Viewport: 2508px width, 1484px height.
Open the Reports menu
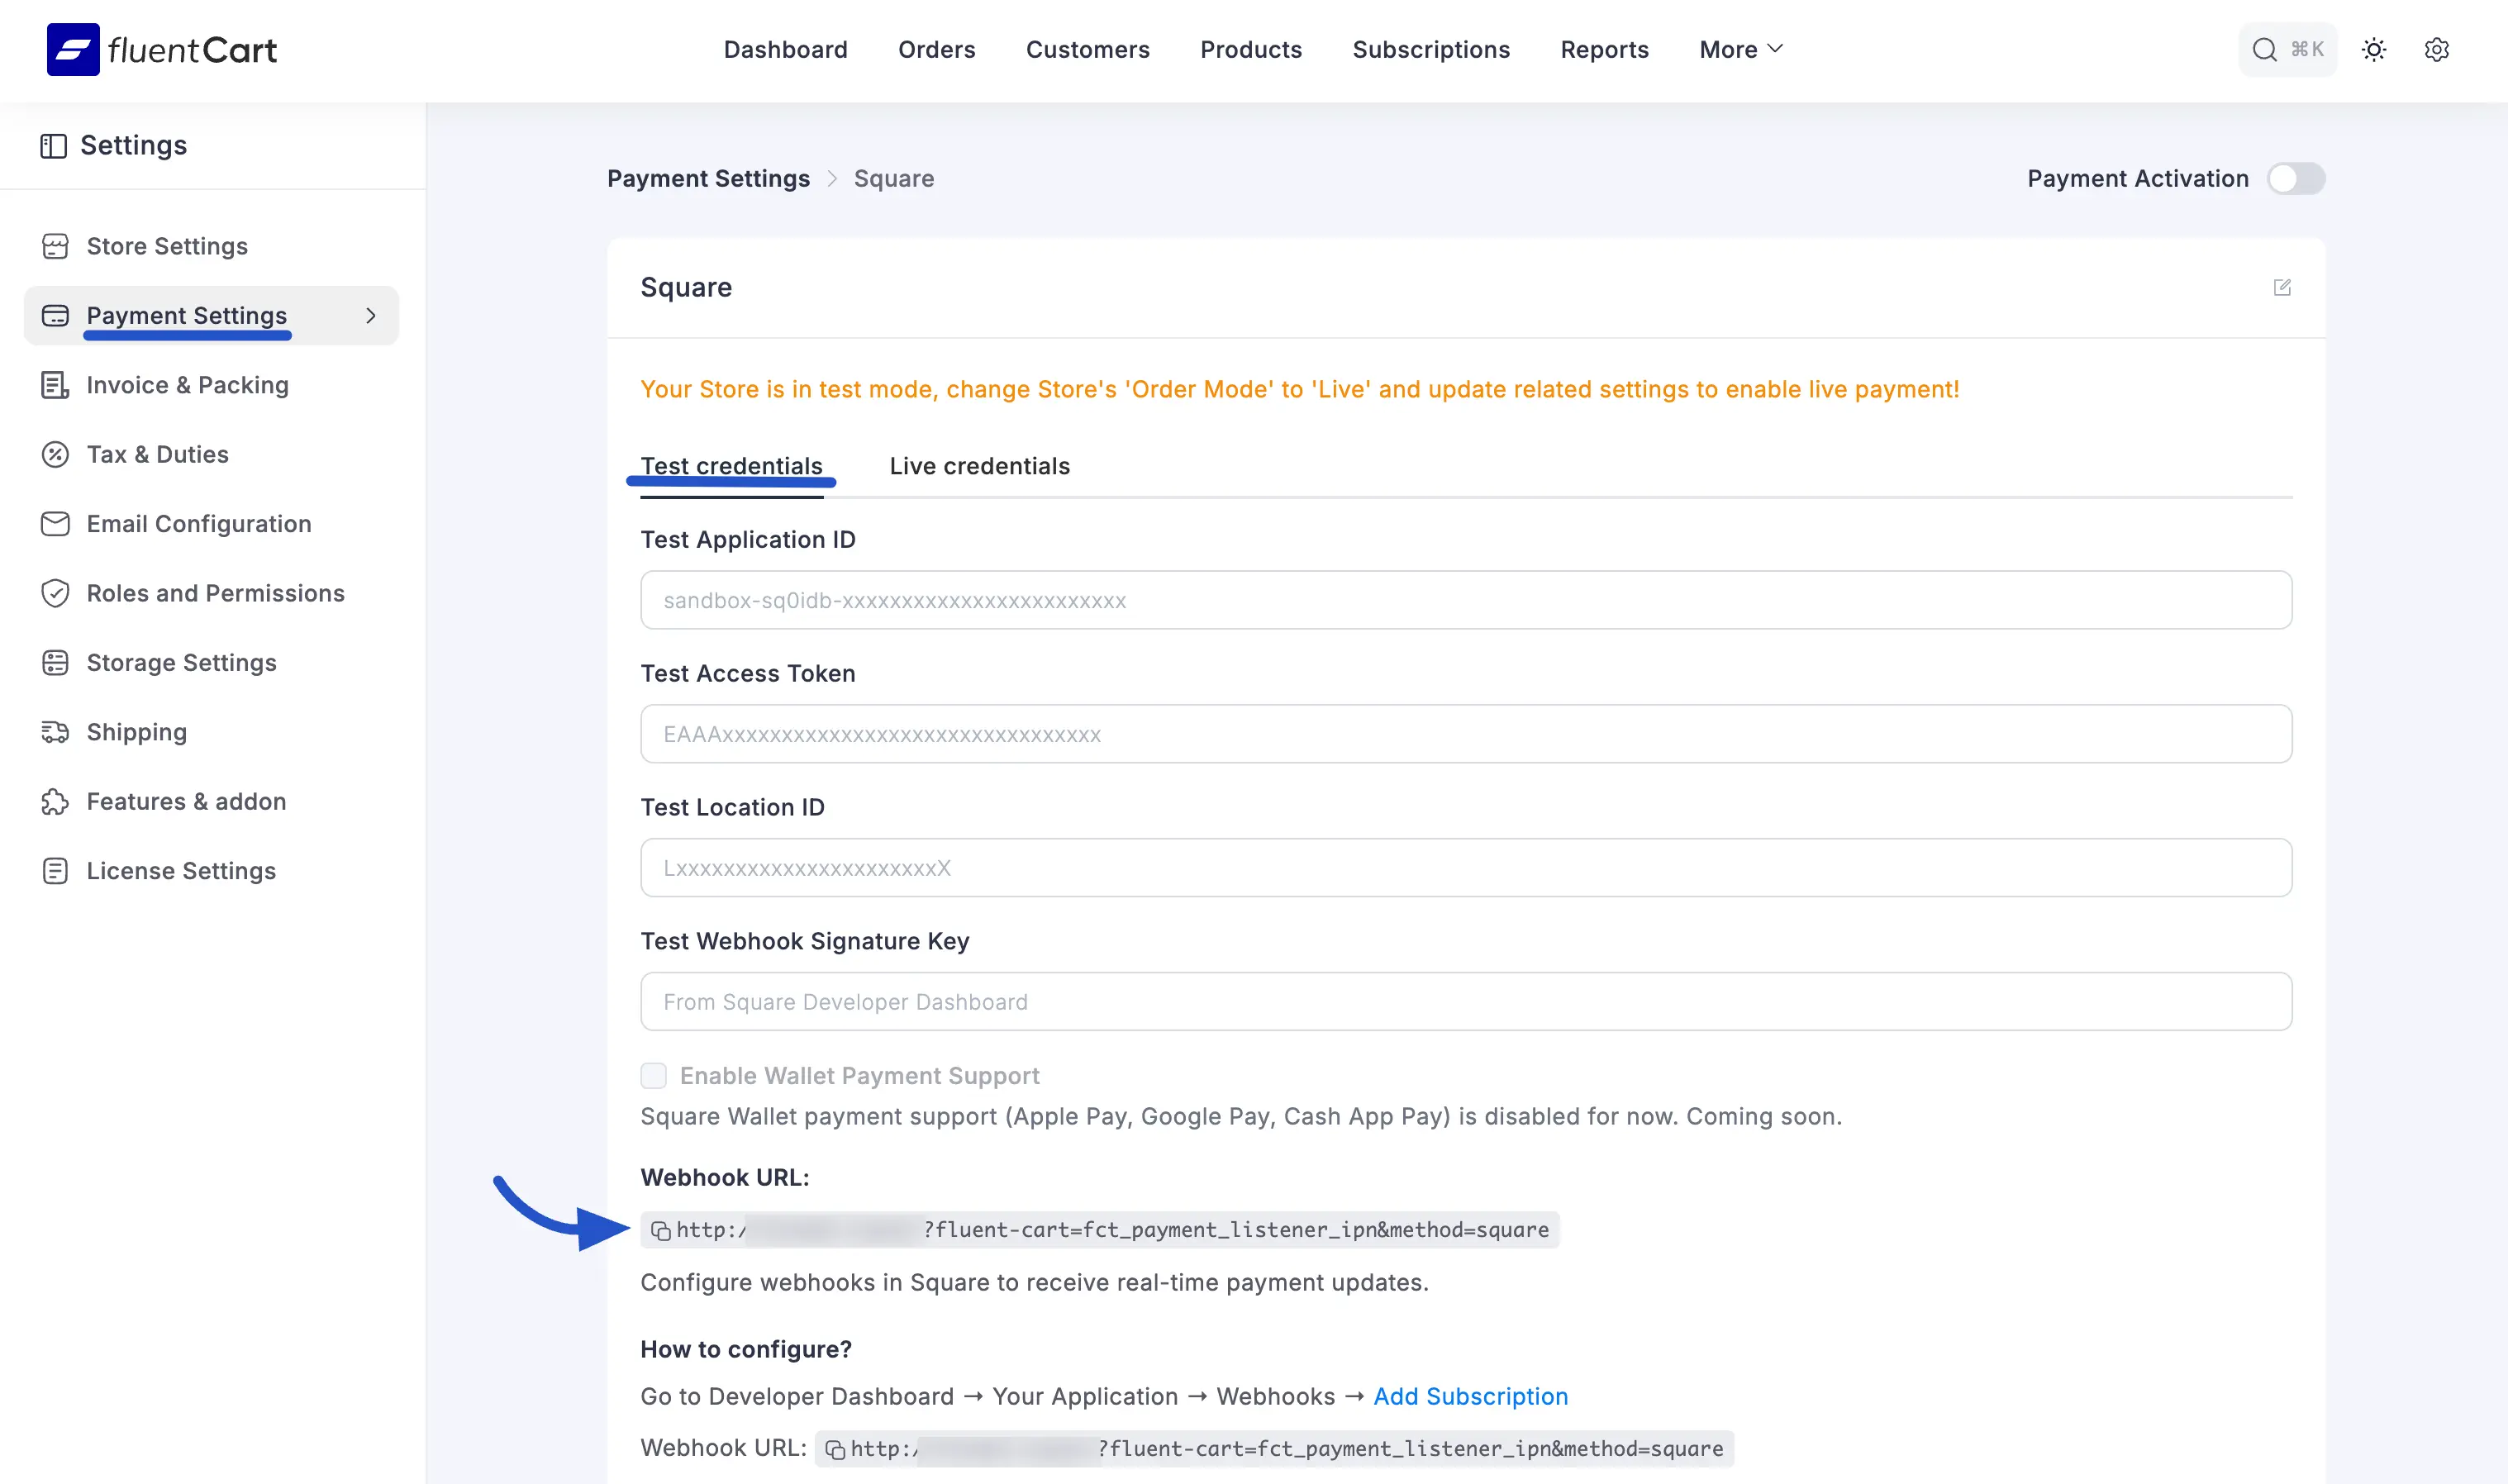pyautogui.click(x=1604, y=49)
